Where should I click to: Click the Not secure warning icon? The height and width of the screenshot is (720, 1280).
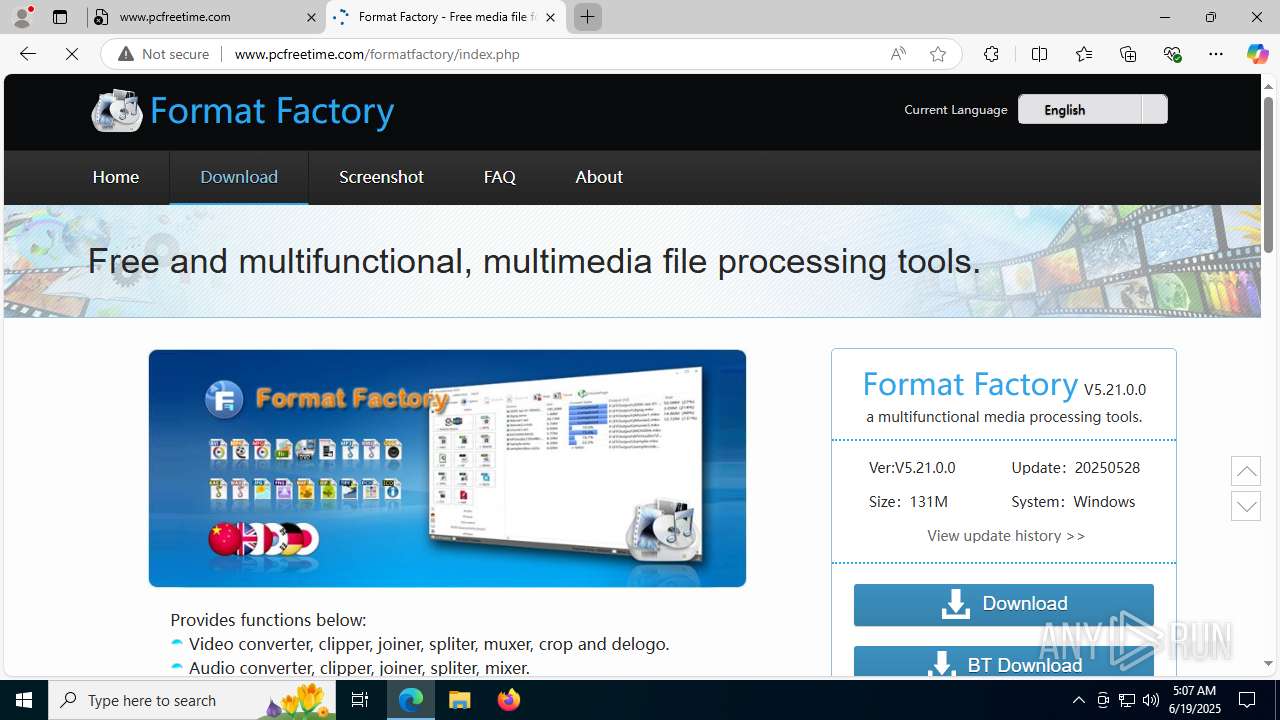125,54
